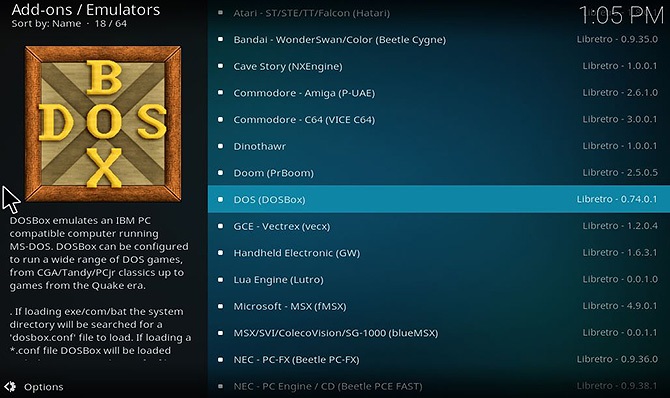Click bullet icon beside Dinothawr
This screenshot has height=398, width=670.
[220, 146]
